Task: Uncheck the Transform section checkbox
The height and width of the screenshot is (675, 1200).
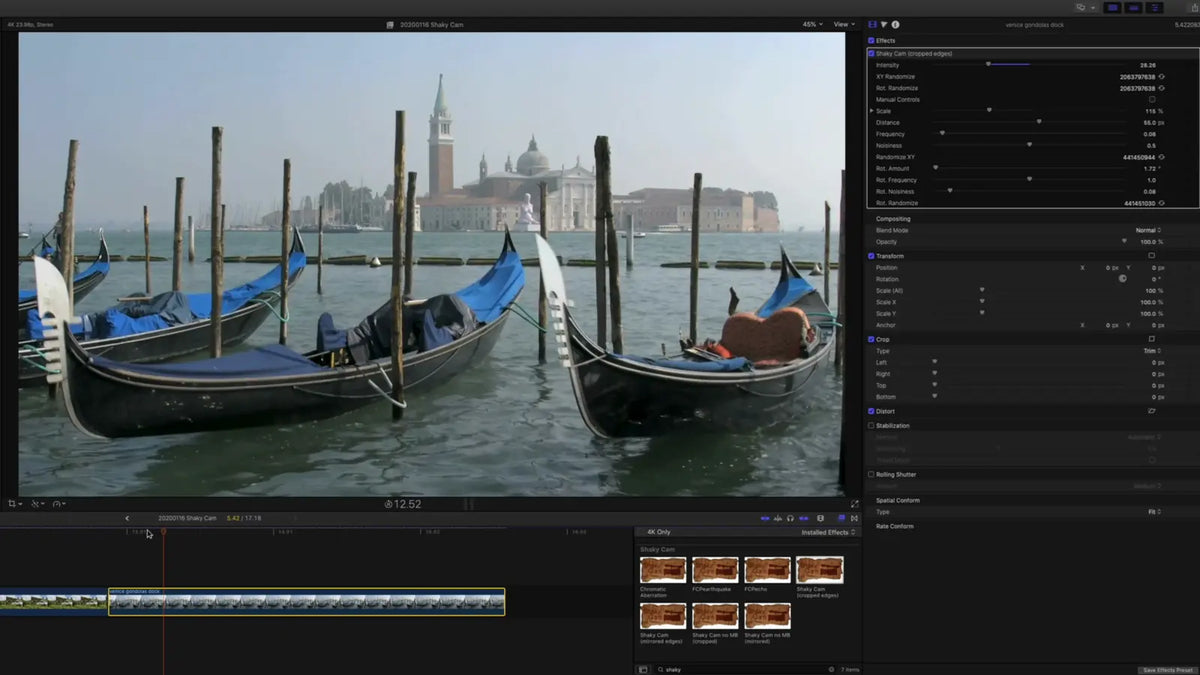Action: pos(871,256)
